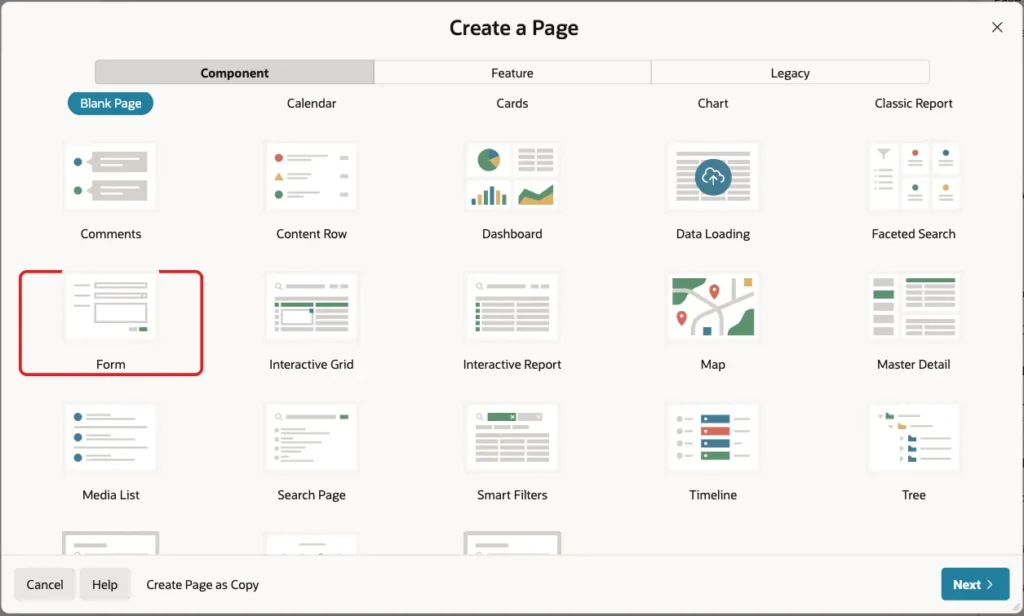The width and height of the screenshot is (1024, 616).
Task: Choose the Content Row page icon
Action: pyautogui.click(x=312, y=176)
